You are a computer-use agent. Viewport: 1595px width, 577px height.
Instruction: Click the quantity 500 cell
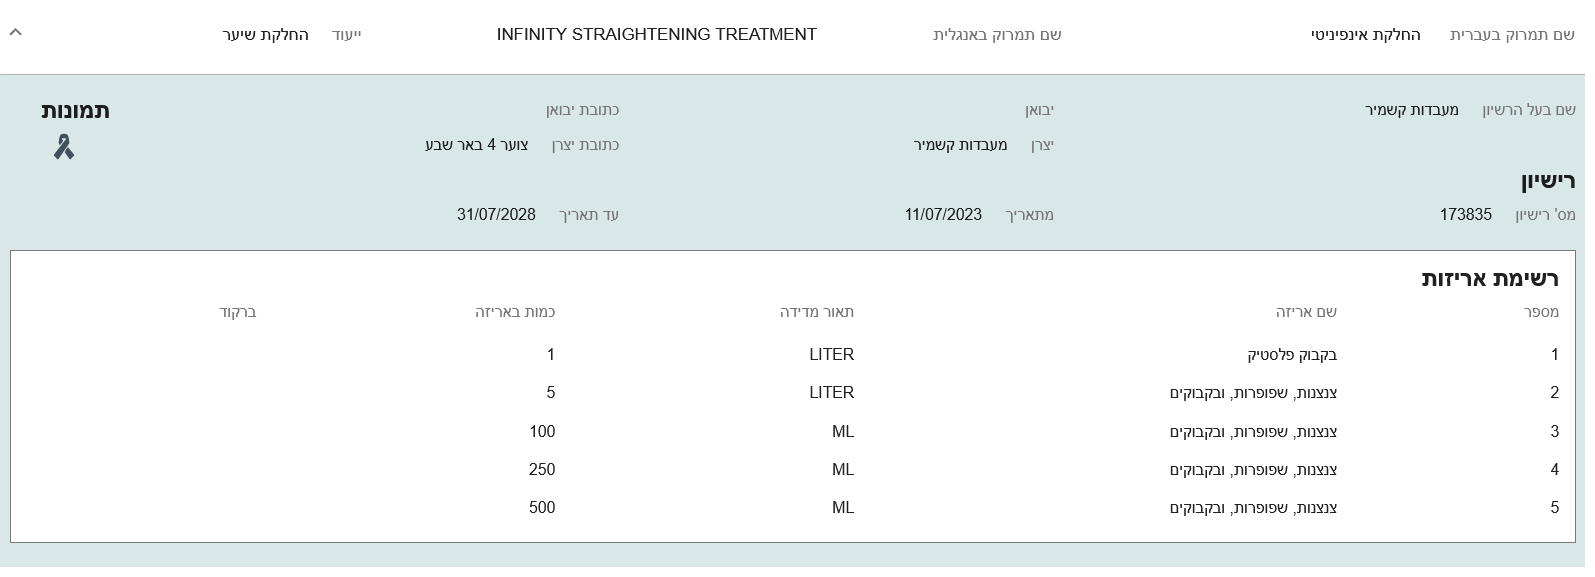click(542, 508)
